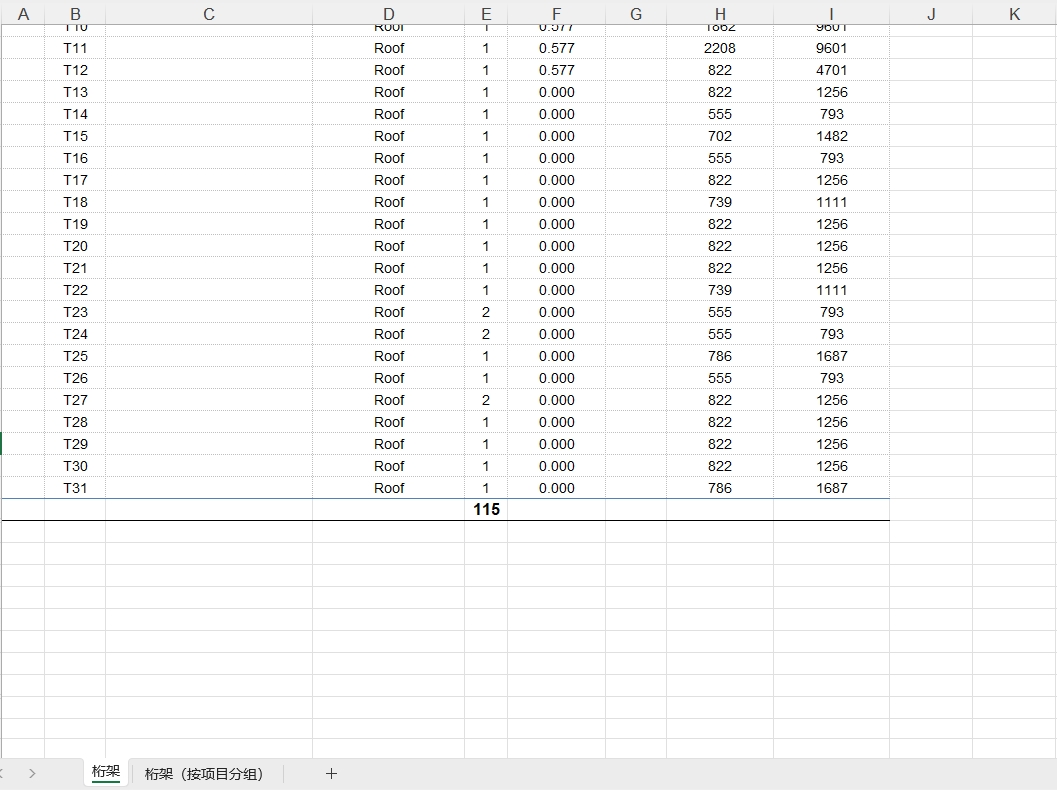Select cell T11 in column B
Screen dimensions: 1057x791
coord(75,48)
